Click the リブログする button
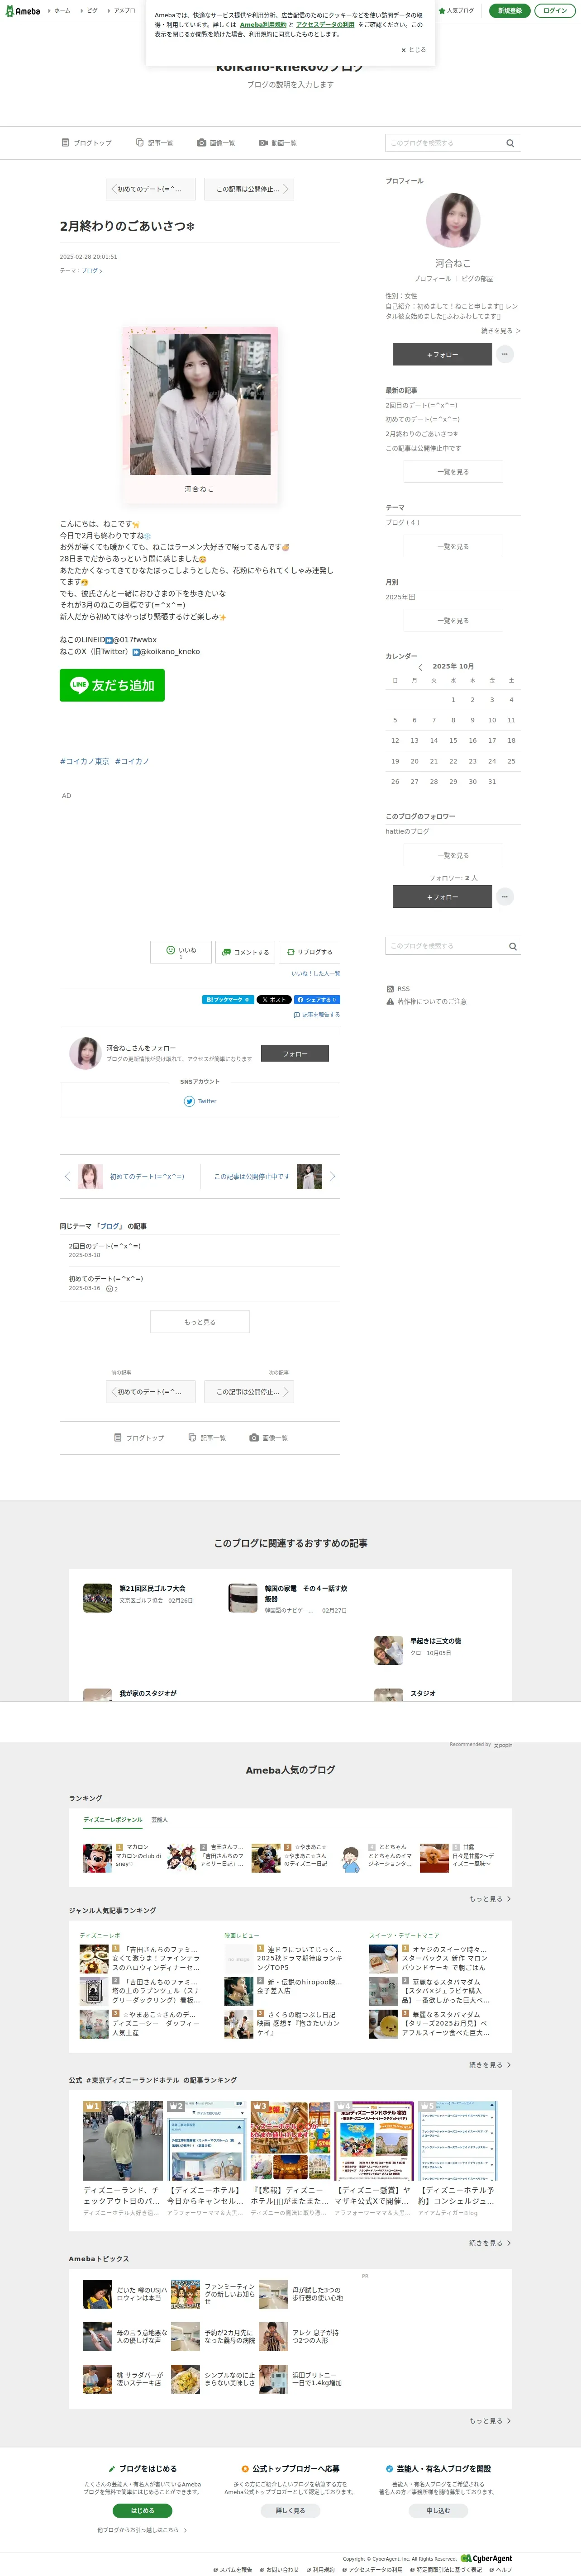Viewport: 581px width, 2576px height. pyautogui.click(x=309, y=952)
